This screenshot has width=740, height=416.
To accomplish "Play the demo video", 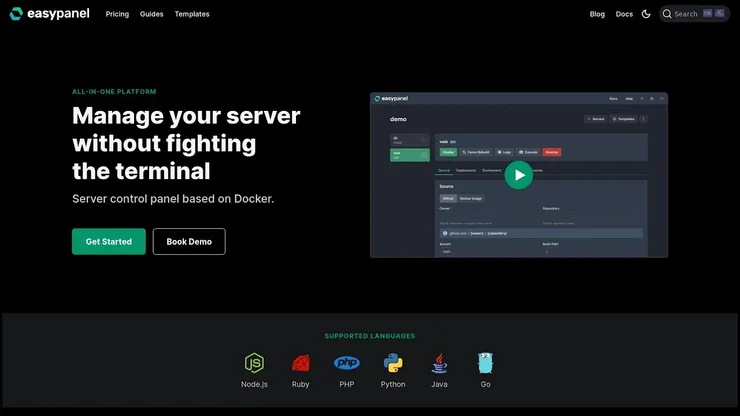I will pyautogui.click(x=519, y=175).
